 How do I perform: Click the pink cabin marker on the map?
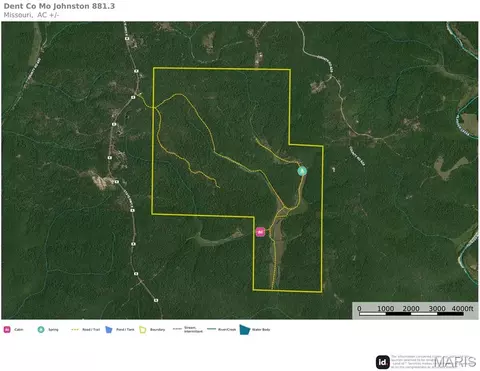pyautogui.click(x=260, y=232)
